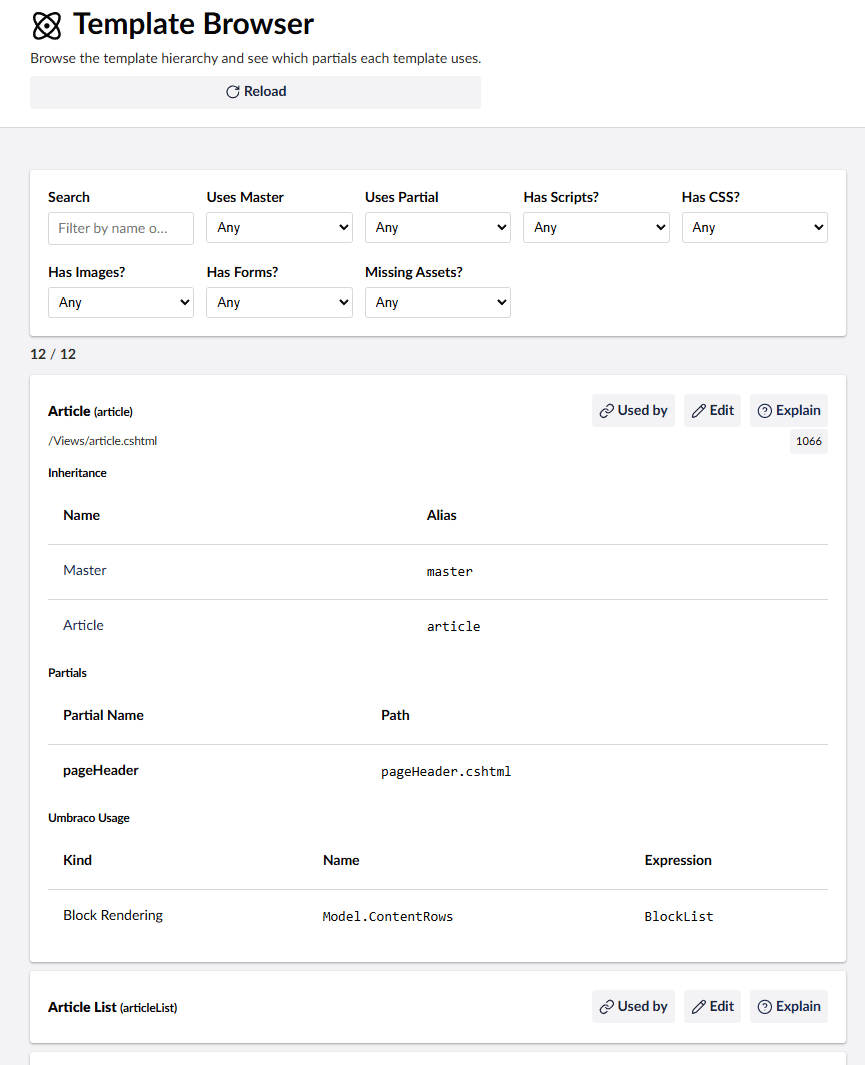Click Edit button for Article template
This screenshot has width=865, height=1065.
[712, 410]
